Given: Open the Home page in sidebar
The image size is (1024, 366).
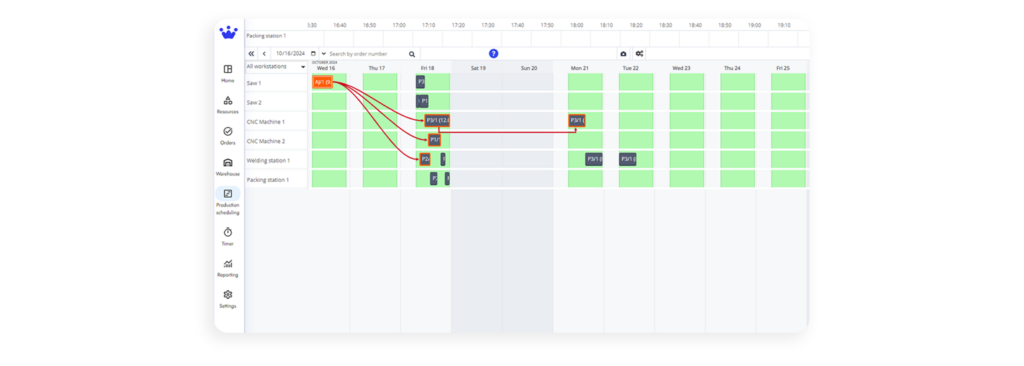Looking at the screenshot, I should point(228,73).
